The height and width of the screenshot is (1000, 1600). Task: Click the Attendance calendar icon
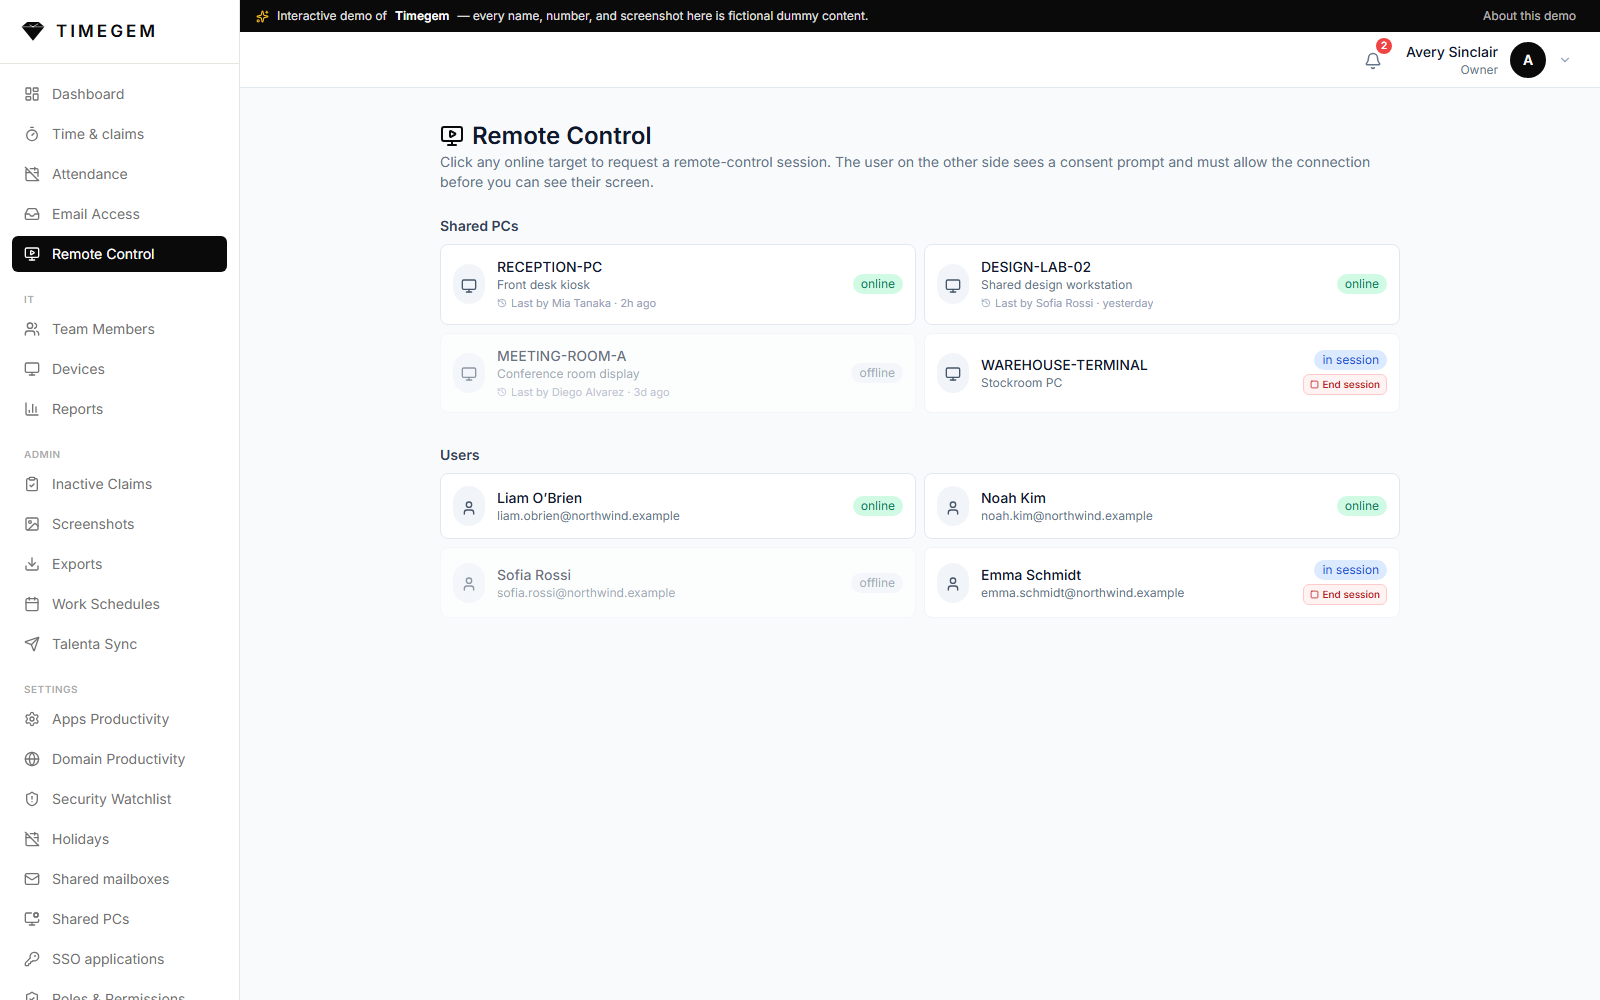pyautogui.click(x=32, y=174)
